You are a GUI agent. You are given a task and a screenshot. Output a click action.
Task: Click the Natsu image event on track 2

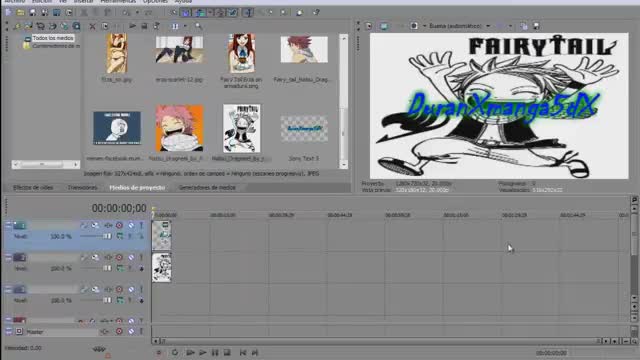[162, 267]
